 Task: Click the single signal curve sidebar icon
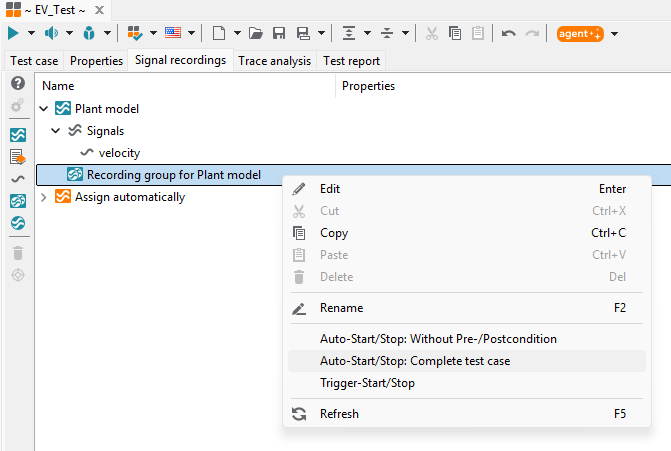[18, 179]
